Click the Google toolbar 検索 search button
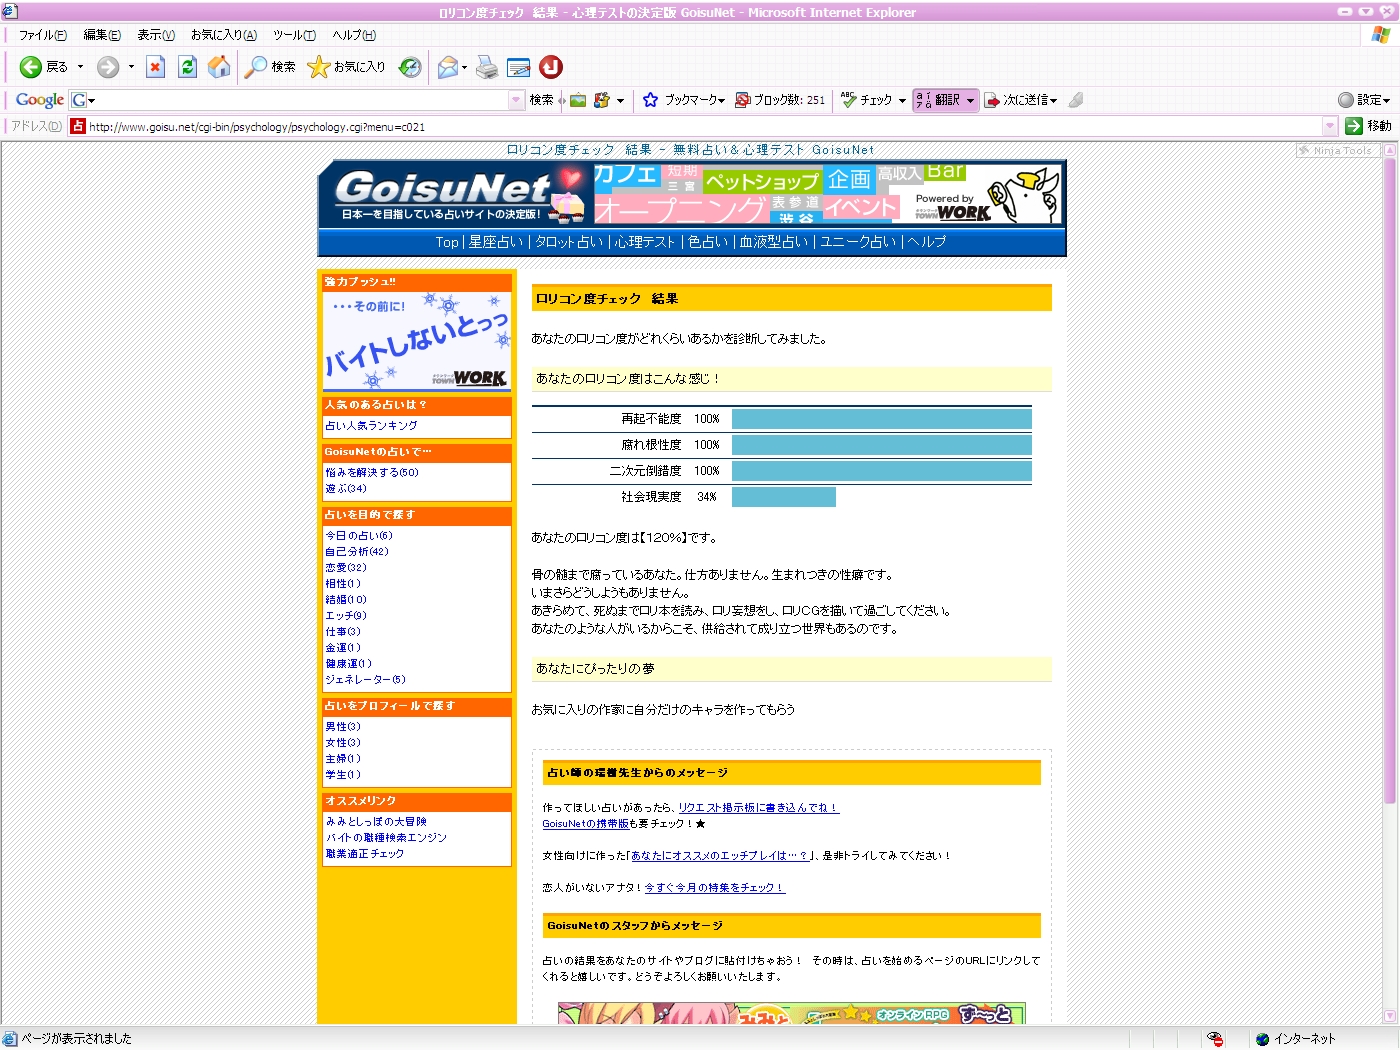The height and width of the screenshot is (1050, 1400). click(541, 100)
